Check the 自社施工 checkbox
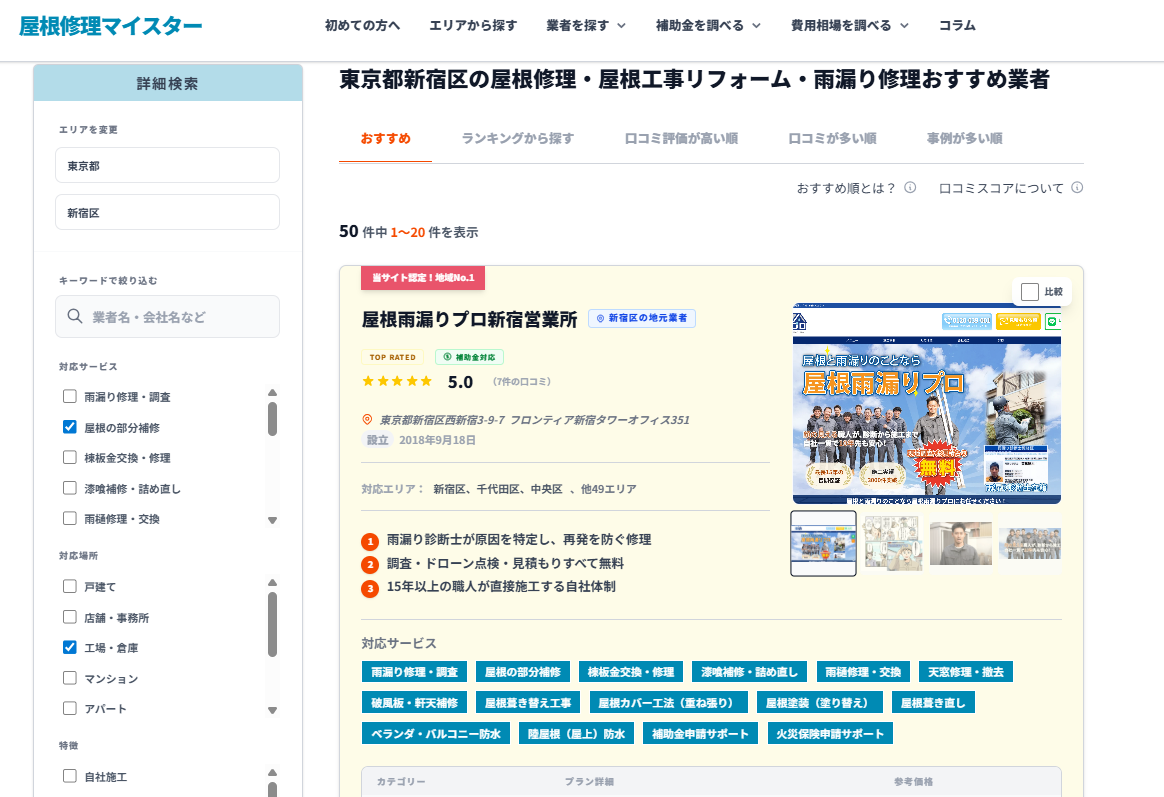This screenshot has height=797, width=1164. 70,776
